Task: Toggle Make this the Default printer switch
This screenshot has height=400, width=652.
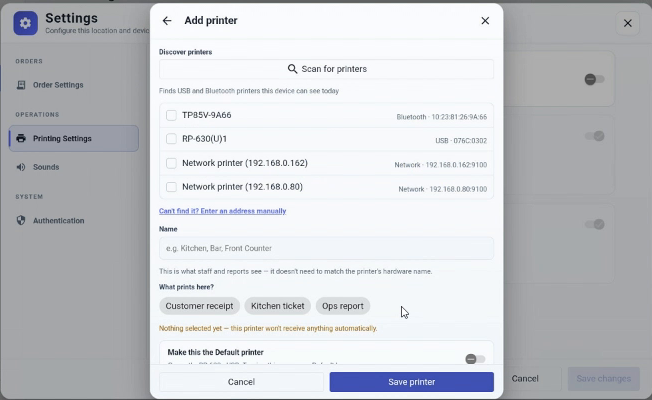Action: coord(475,359)
